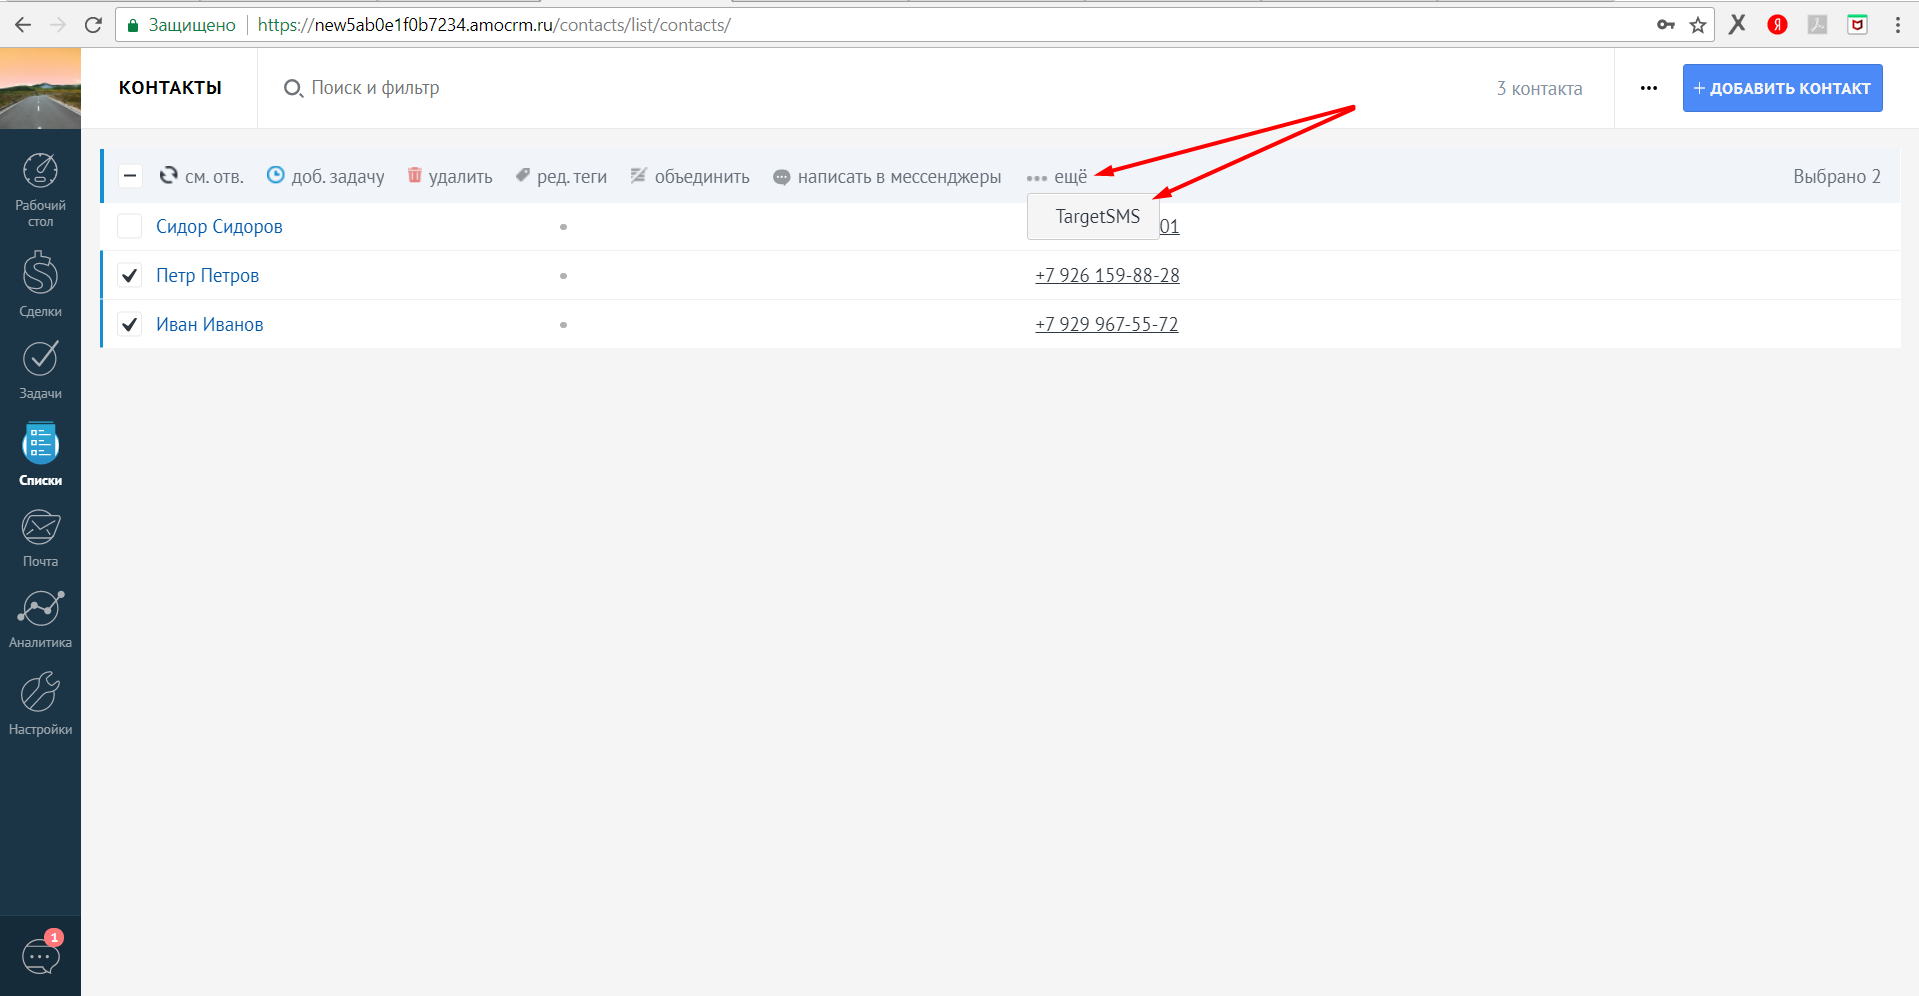Open the Pocket-style extension icon

1857,25
